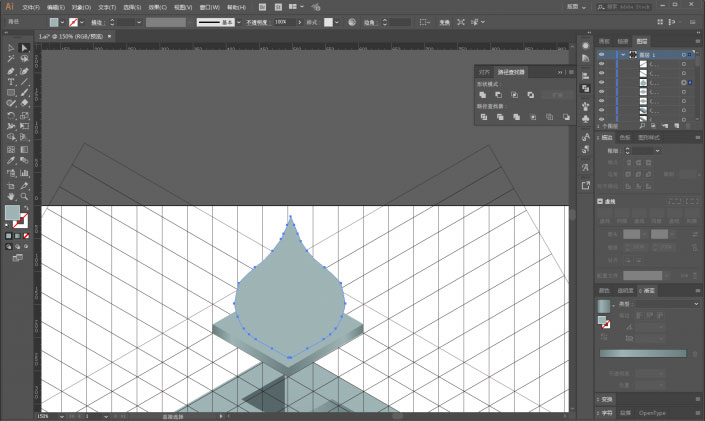Click the gradient slider bar in Gradient panel
The image size is (705, 421).
click(x=643, y=354)
